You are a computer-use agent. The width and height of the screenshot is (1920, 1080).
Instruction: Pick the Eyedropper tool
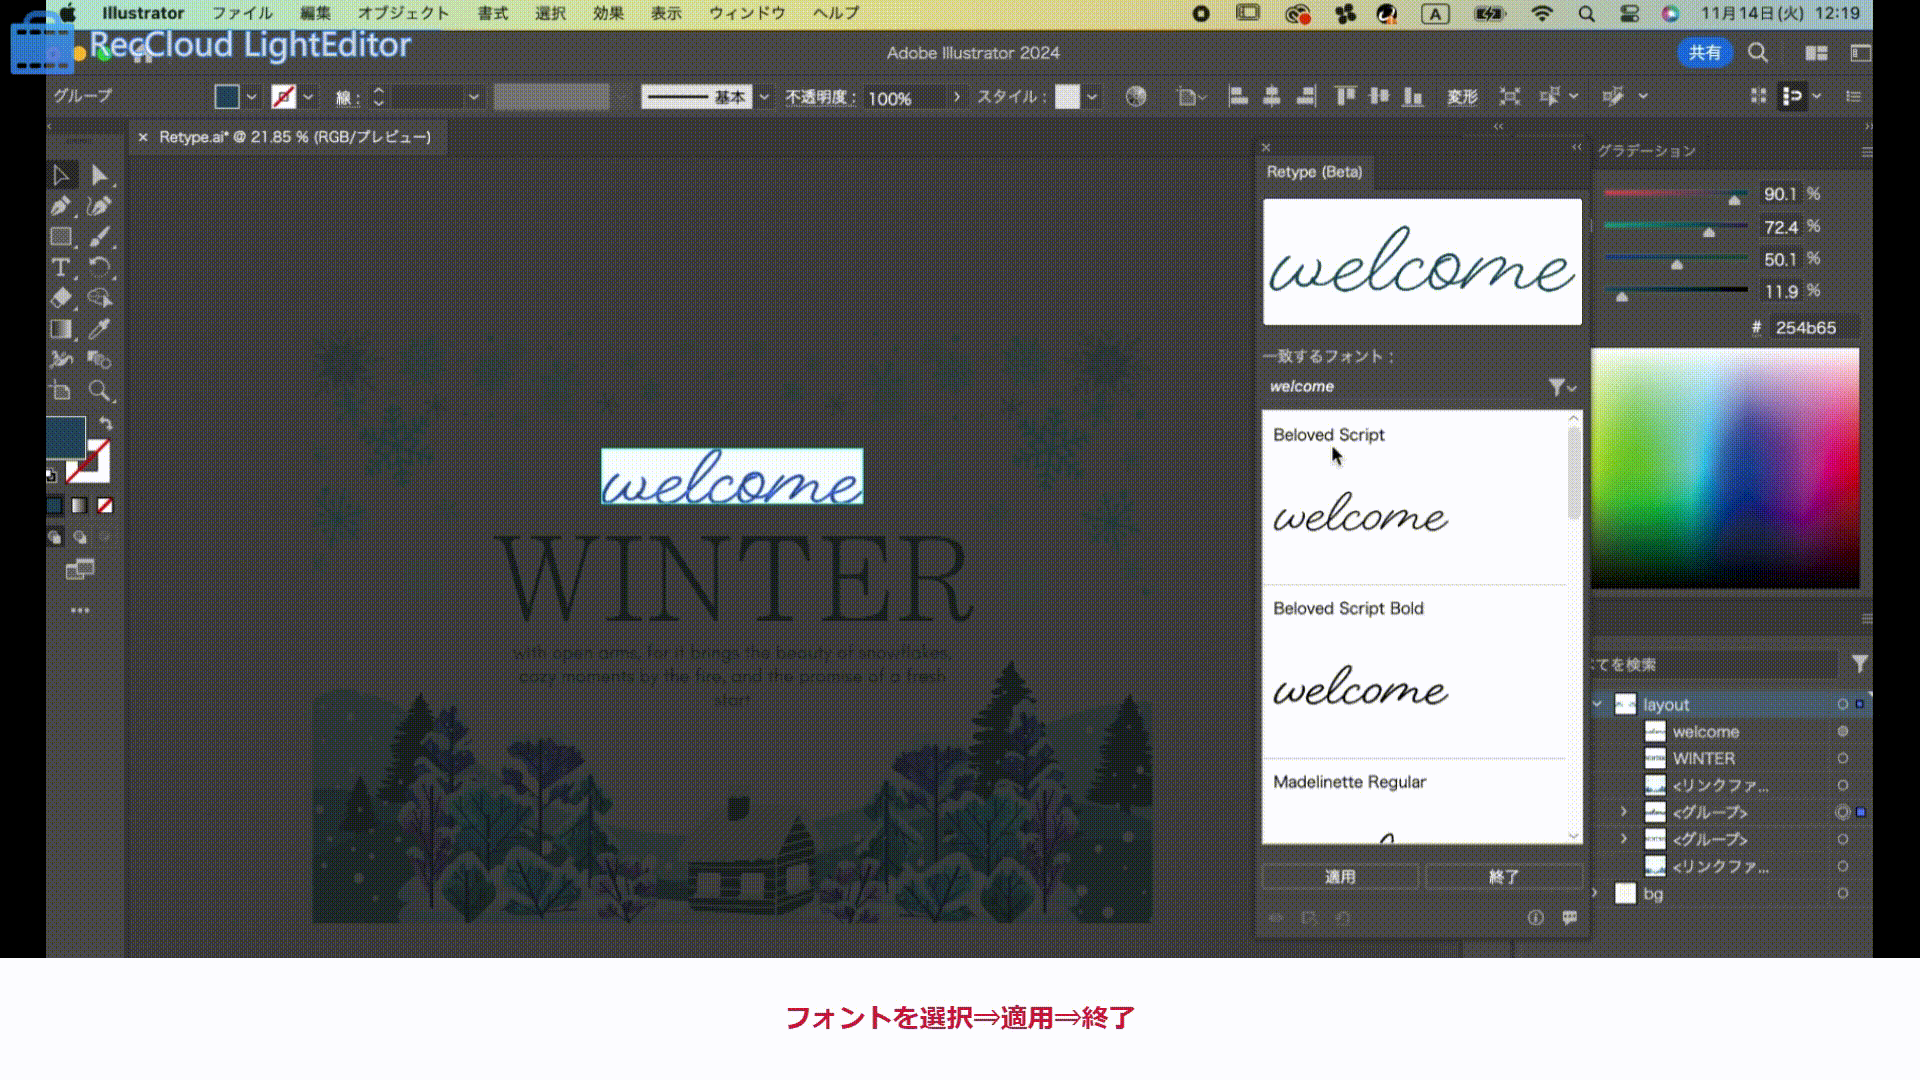click(101, 328)
